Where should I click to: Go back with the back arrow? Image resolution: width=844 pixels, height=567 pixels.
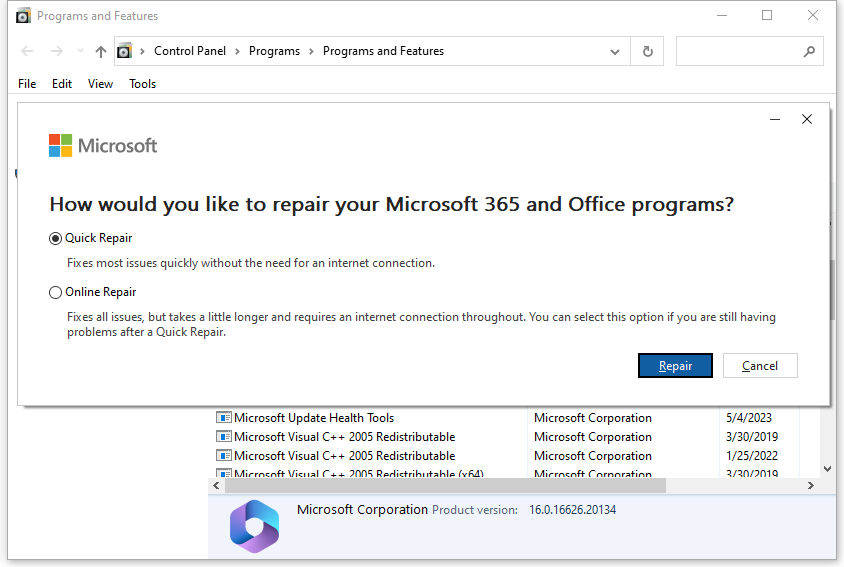point(28,51)
